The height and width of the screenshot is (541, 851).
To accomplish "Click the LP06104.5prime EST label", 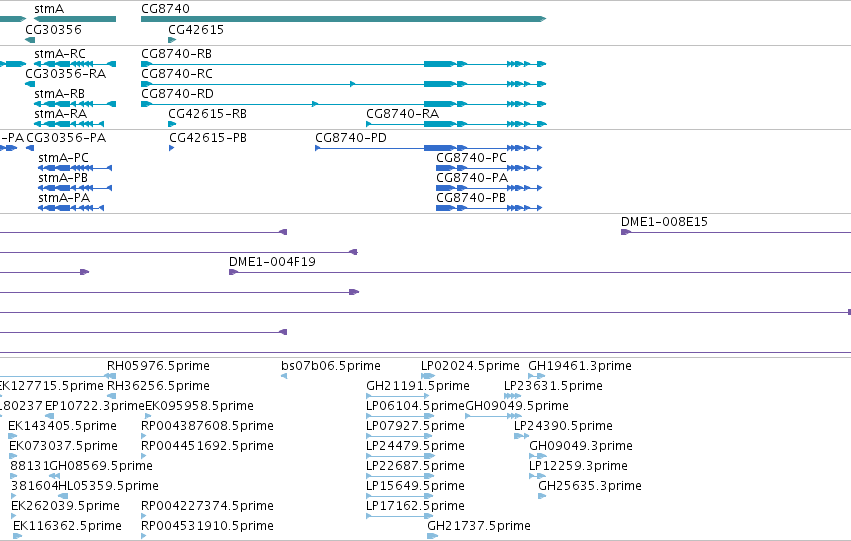I will tap(415, 406).
